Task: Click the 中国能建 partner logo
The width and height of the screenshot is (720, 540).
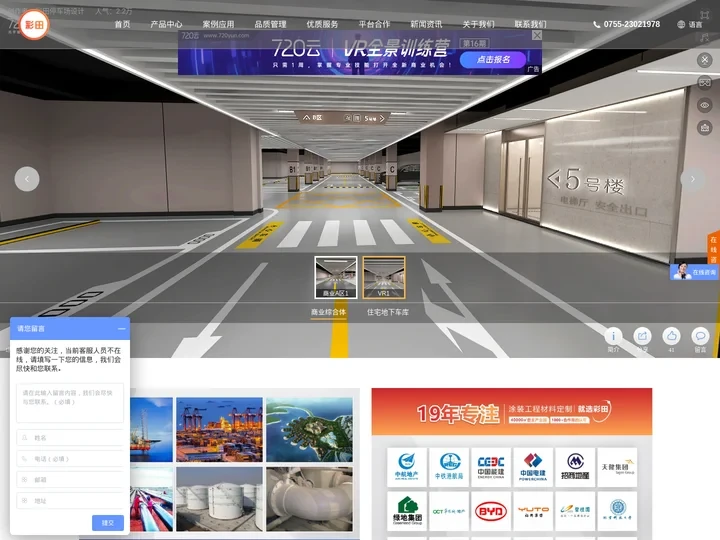Action: (x=491, y=467)
